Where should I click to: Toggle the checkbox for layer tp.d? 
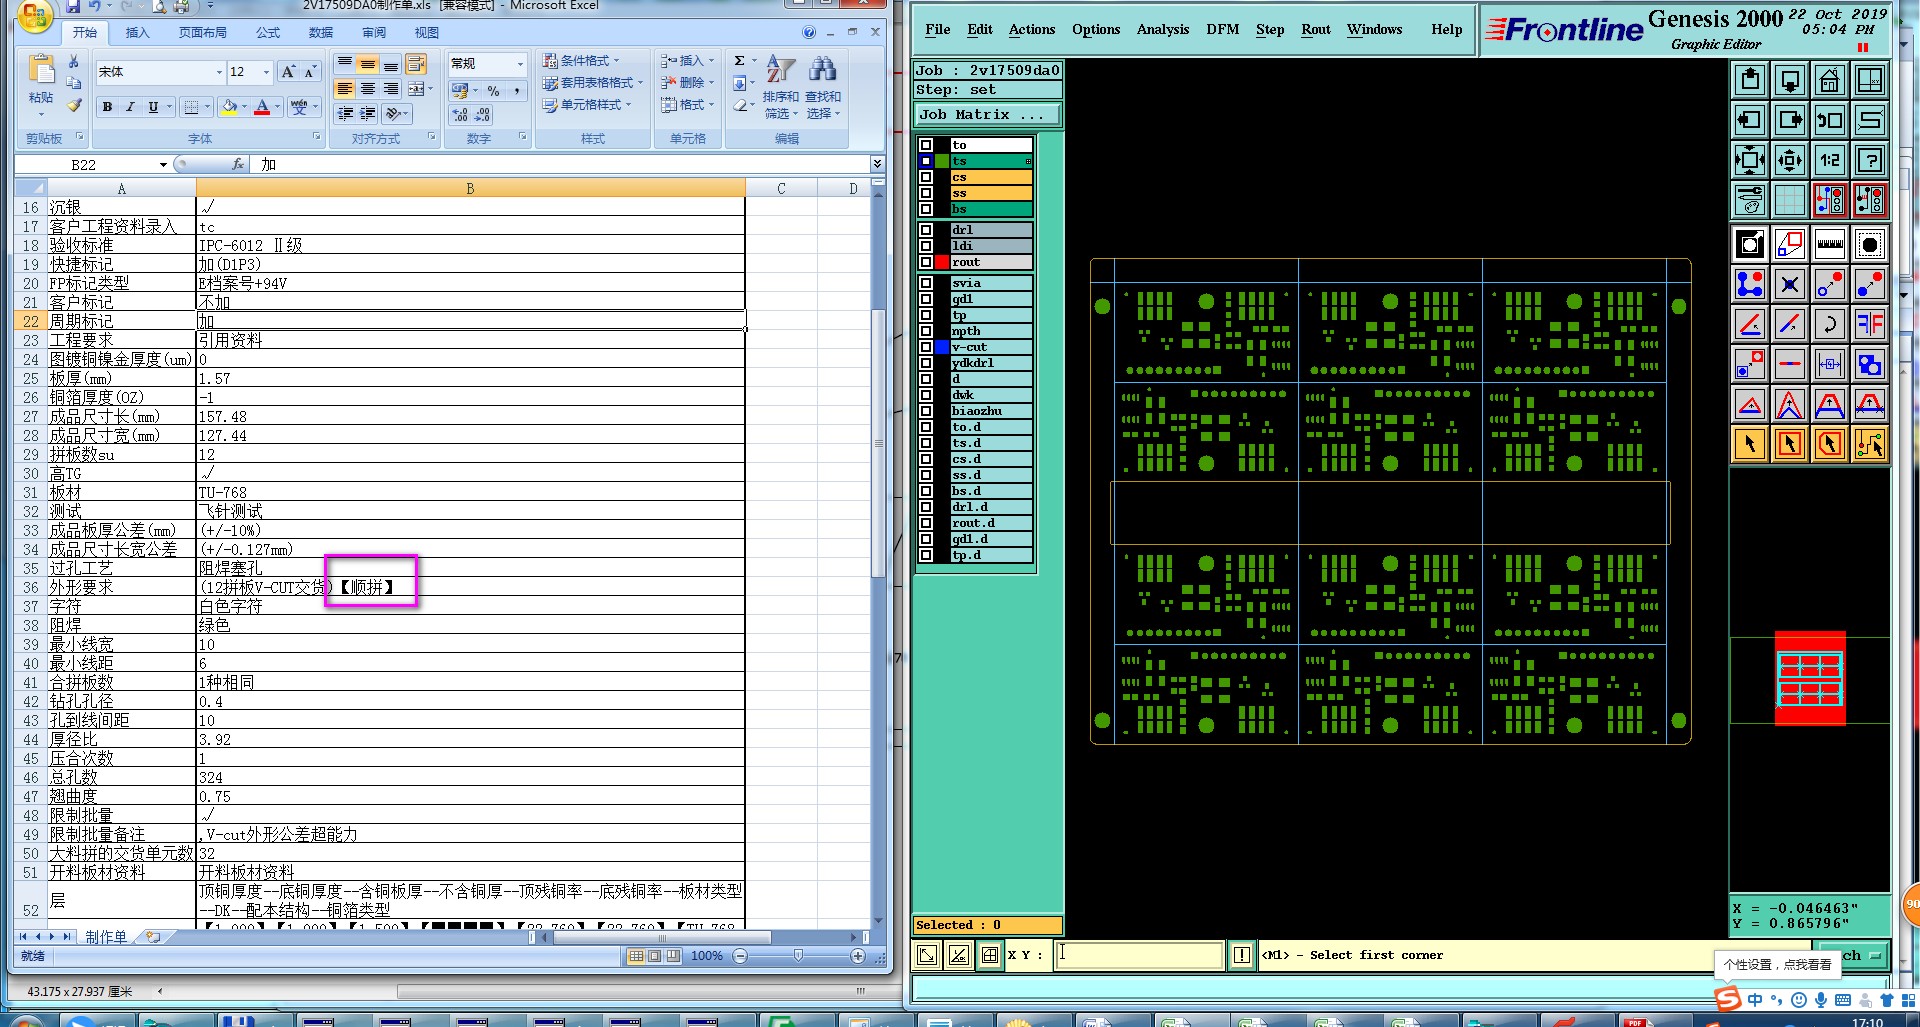pyautogui.click(x=926, y=555)
